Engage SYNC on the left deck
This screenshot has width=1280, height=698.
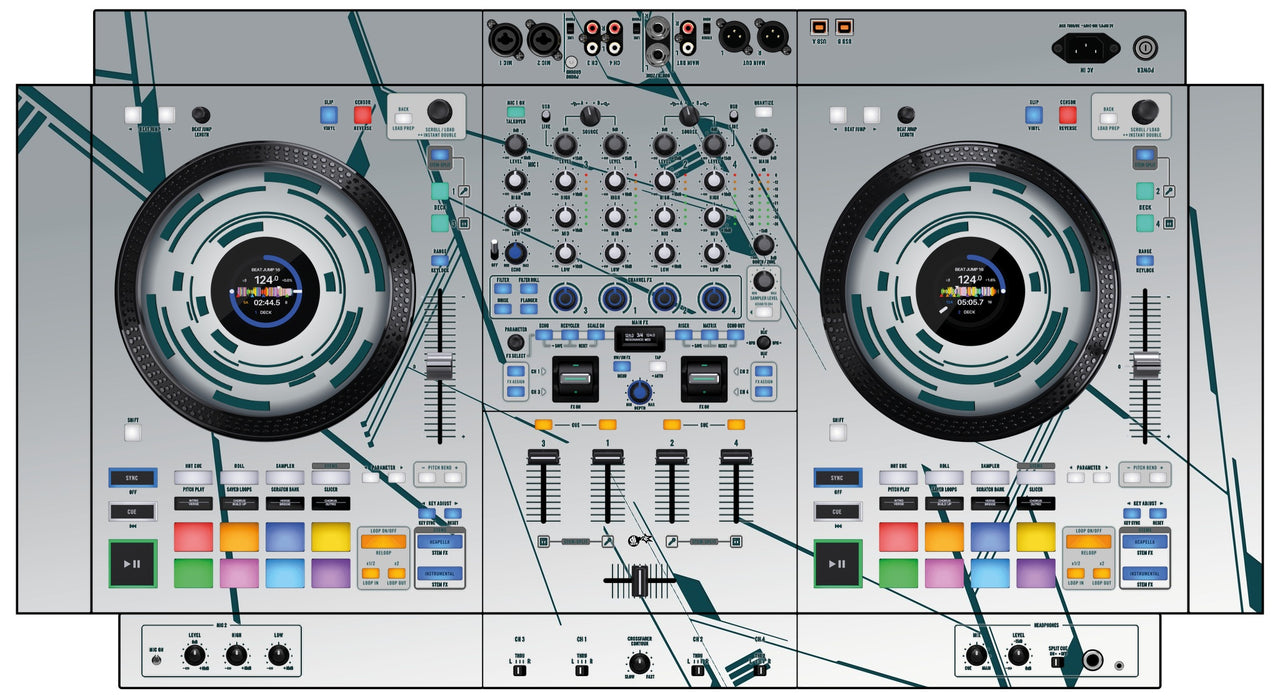pos(133,478)
